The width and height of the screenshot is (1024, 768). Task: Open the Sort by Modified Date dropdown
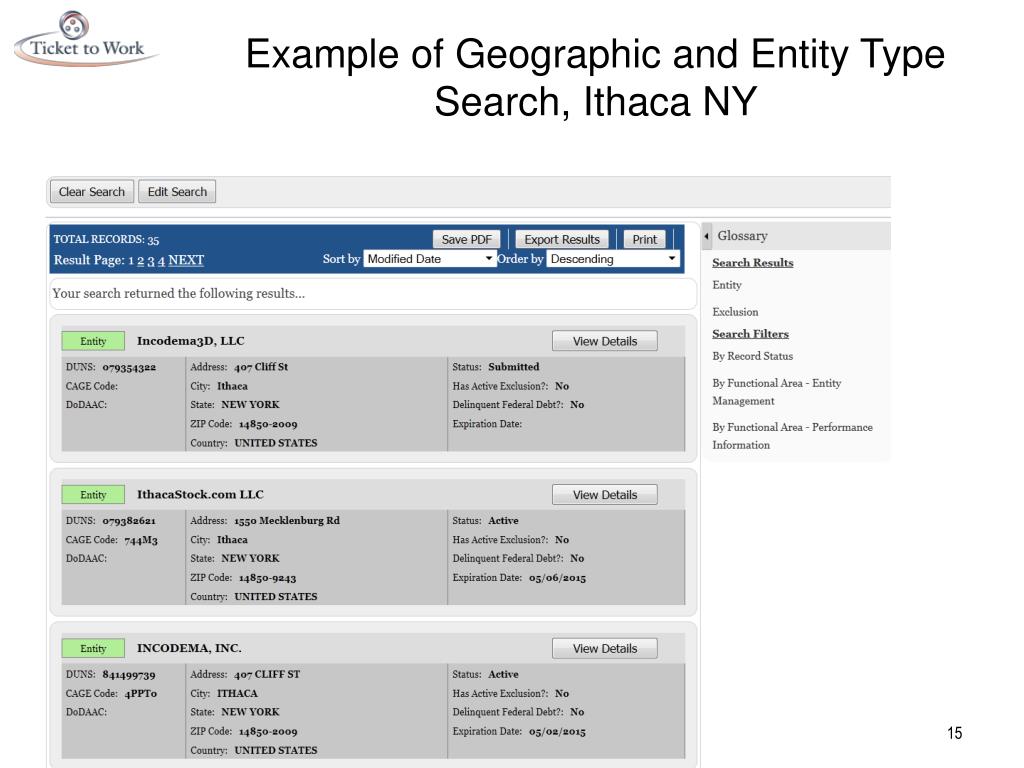click(x=429, y=259)
